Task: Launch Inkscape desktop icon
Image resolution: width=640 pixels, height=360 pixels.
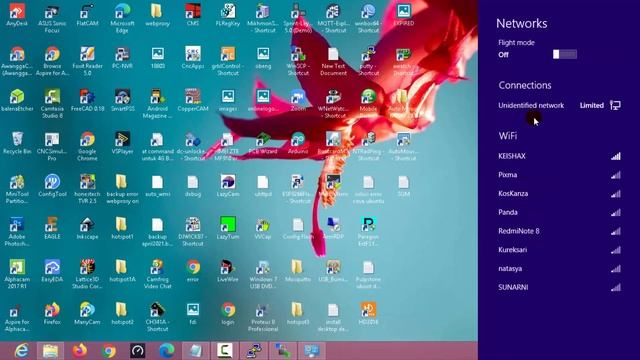Action: pos(87,228)
